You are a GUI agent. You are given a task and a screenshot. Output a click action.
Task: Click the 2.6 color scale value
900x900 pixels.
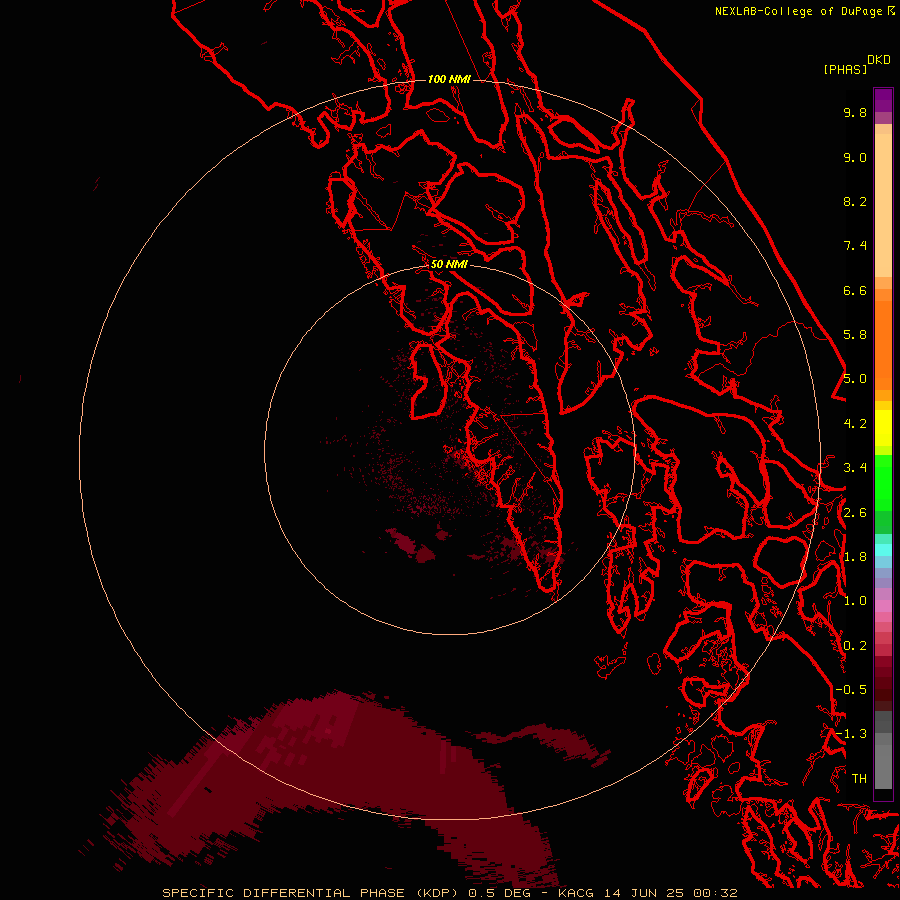855,513
